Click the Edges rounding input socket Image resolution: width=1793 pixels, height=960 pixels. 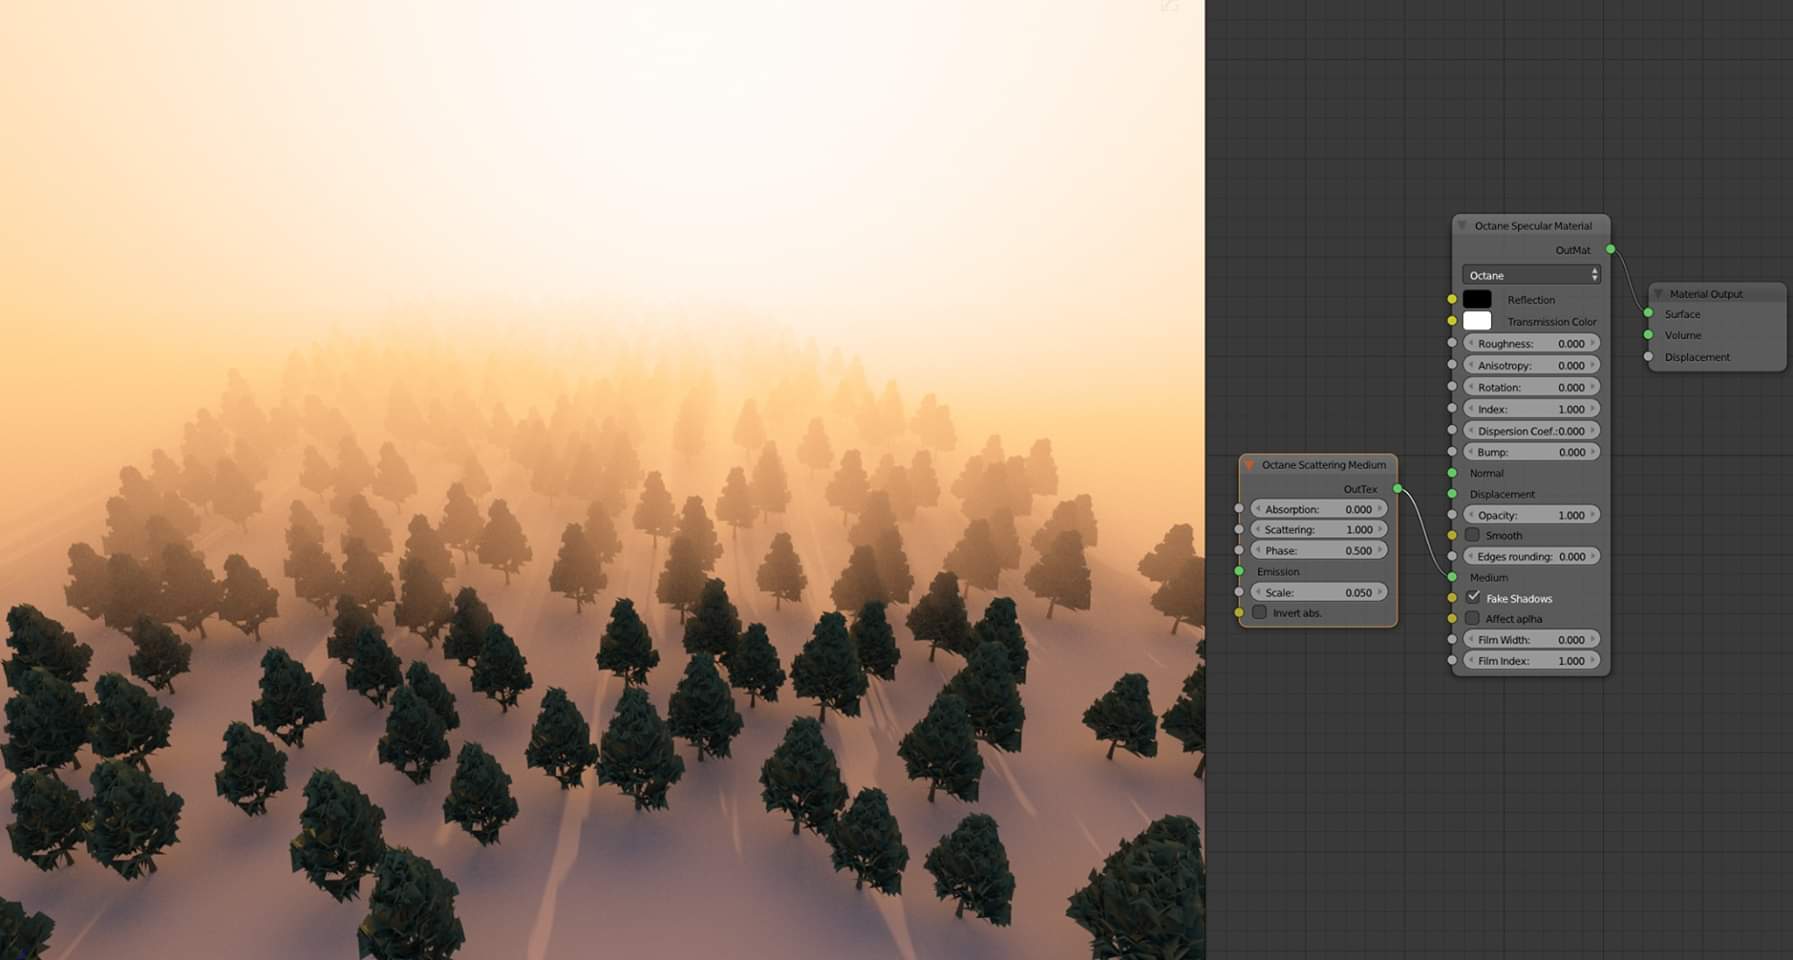click(x=1452, y=556)
